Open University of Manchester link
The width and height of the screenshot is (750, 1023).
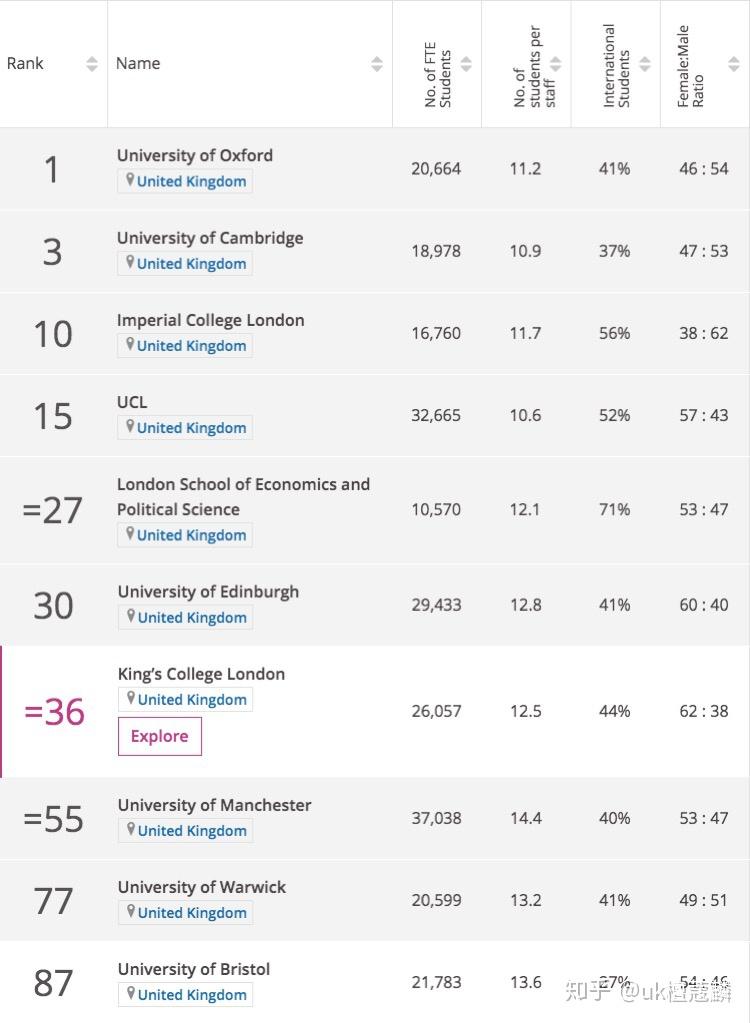pos(214,805)
